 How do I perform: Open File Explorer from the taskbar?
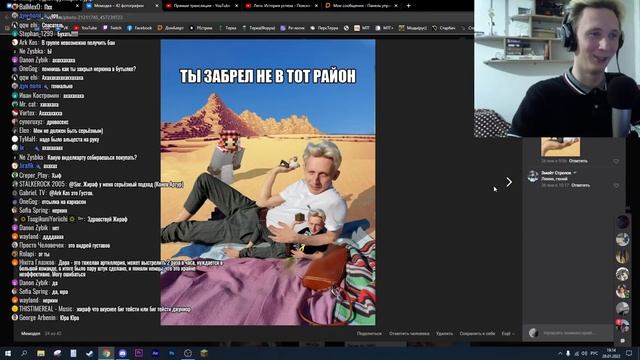pyautogui.click(x=41, y=353)
